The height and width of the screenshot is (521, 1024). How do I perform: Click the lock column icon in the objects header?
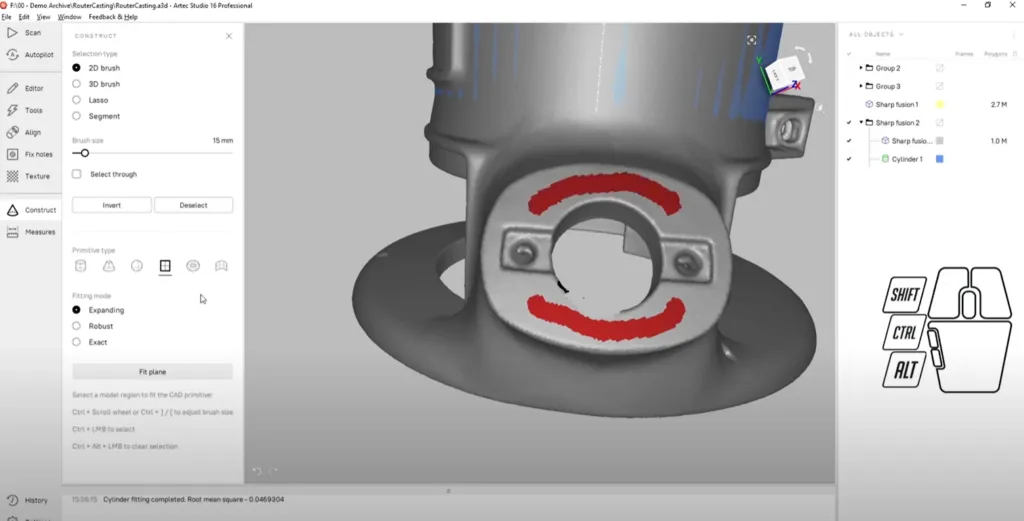tap(1015, 54)
